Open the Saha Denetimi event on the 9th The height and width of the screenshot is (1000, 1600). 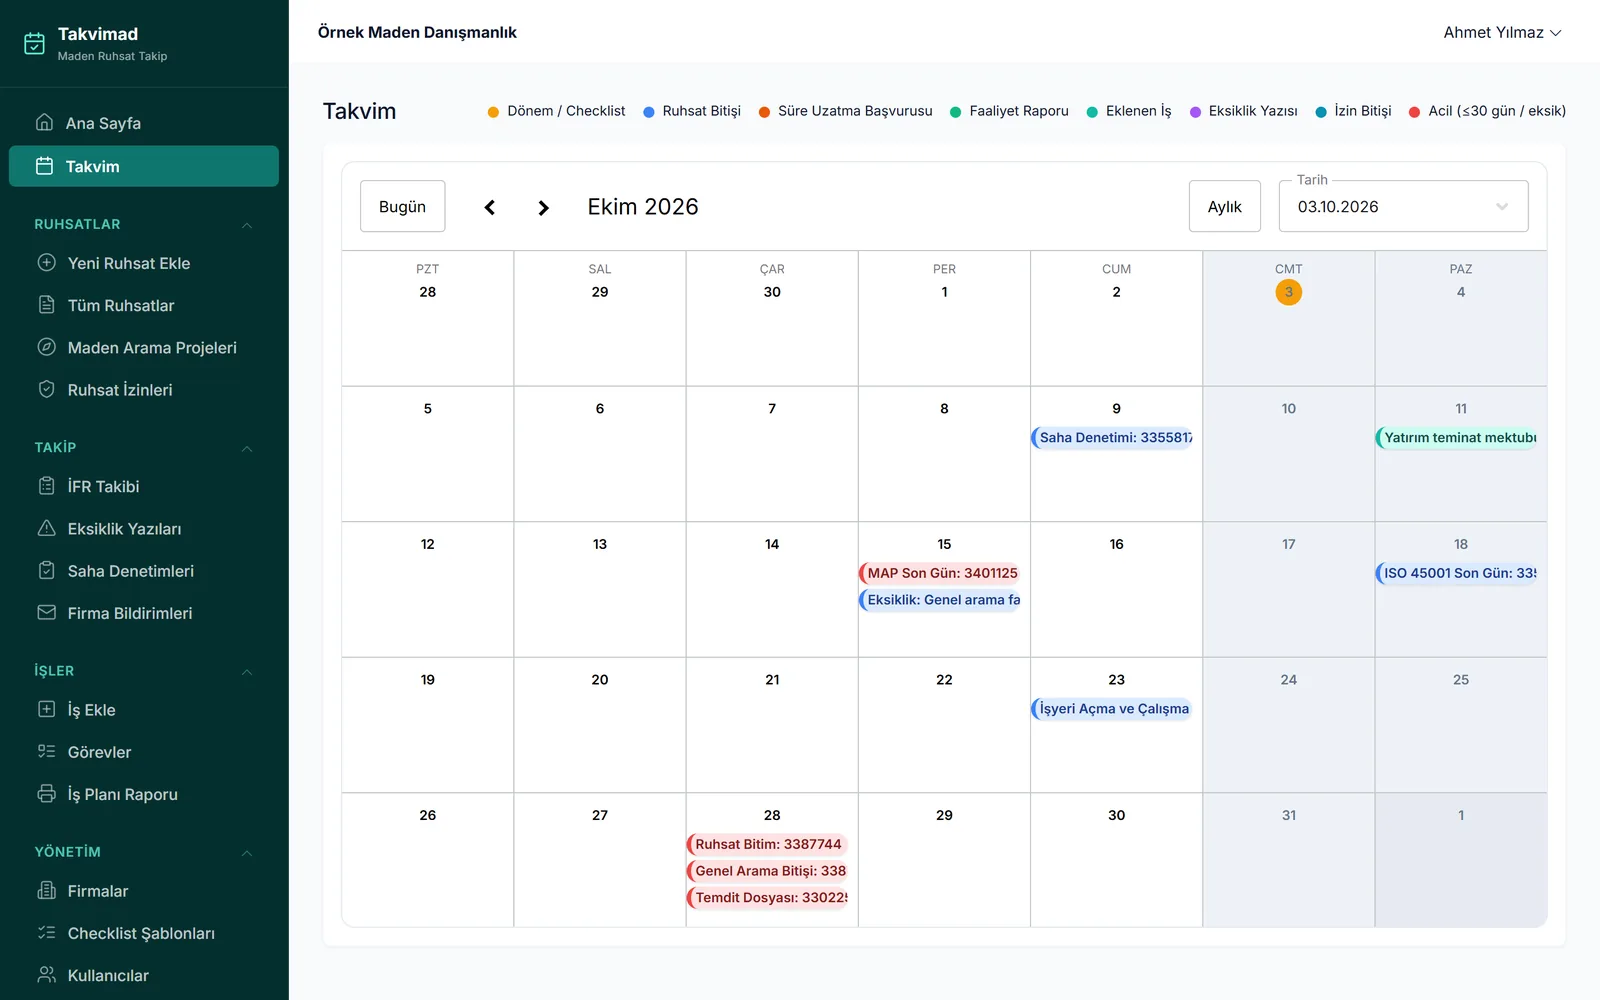pos(1113,438)
